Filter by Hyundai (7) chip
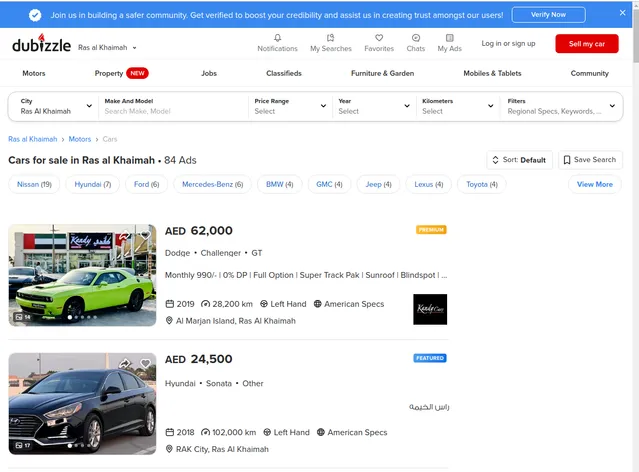The width and height of the screenshot is (639, 472). coord(93,184)
